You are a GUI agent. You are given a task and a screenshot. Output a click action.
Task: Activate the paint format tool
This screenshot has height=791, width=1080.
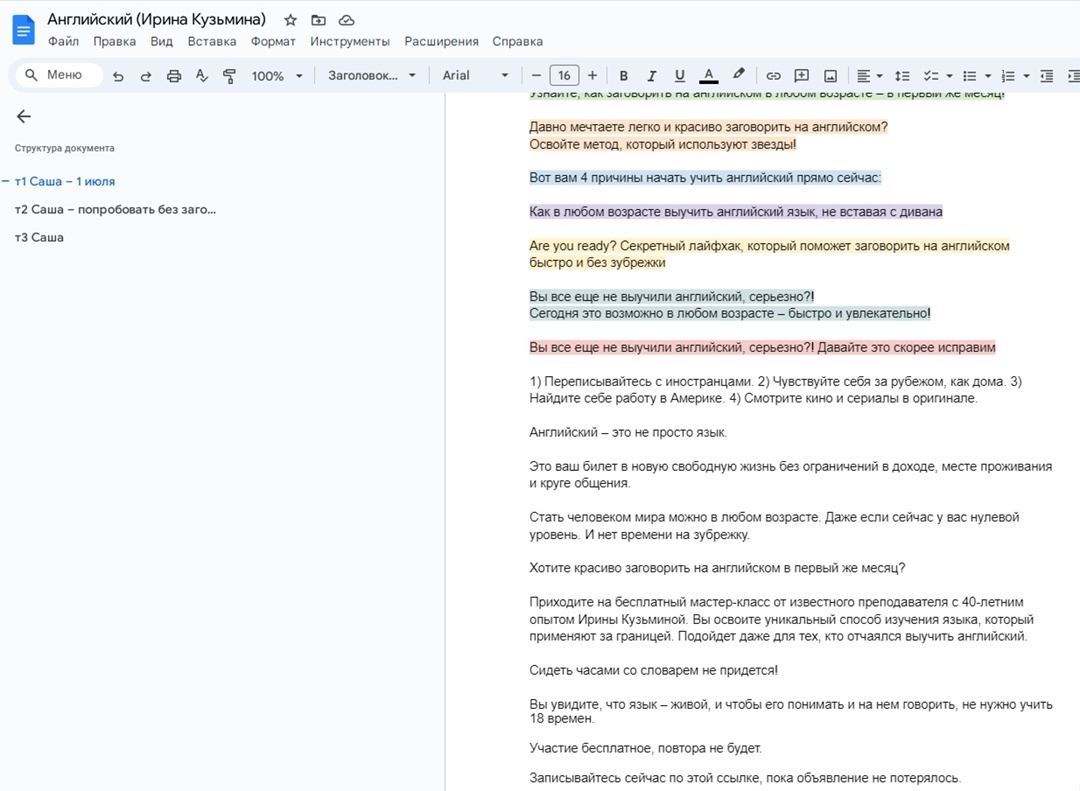coord(229,76)
